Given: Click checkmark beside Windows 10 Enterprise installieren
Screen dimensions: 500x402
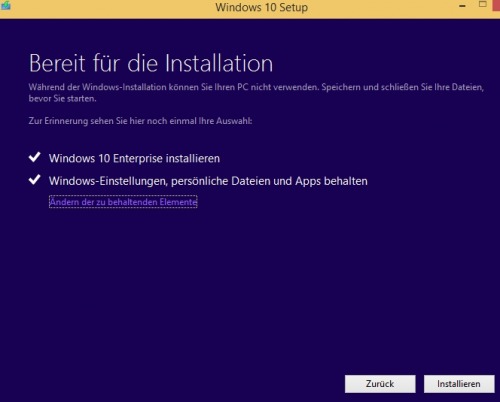Looking at the screenshot, I should pos(35,157).
